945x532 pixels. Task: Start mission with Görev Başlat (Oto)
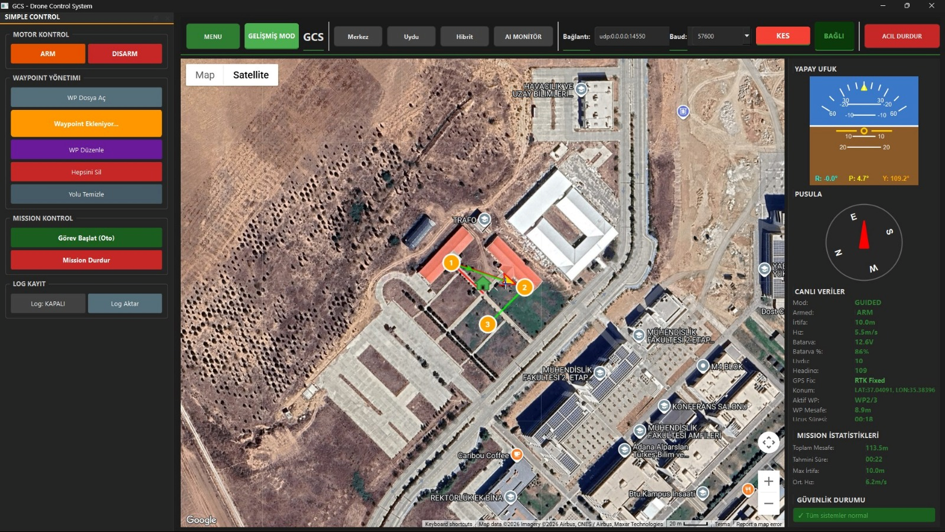[x=86, y=238]
